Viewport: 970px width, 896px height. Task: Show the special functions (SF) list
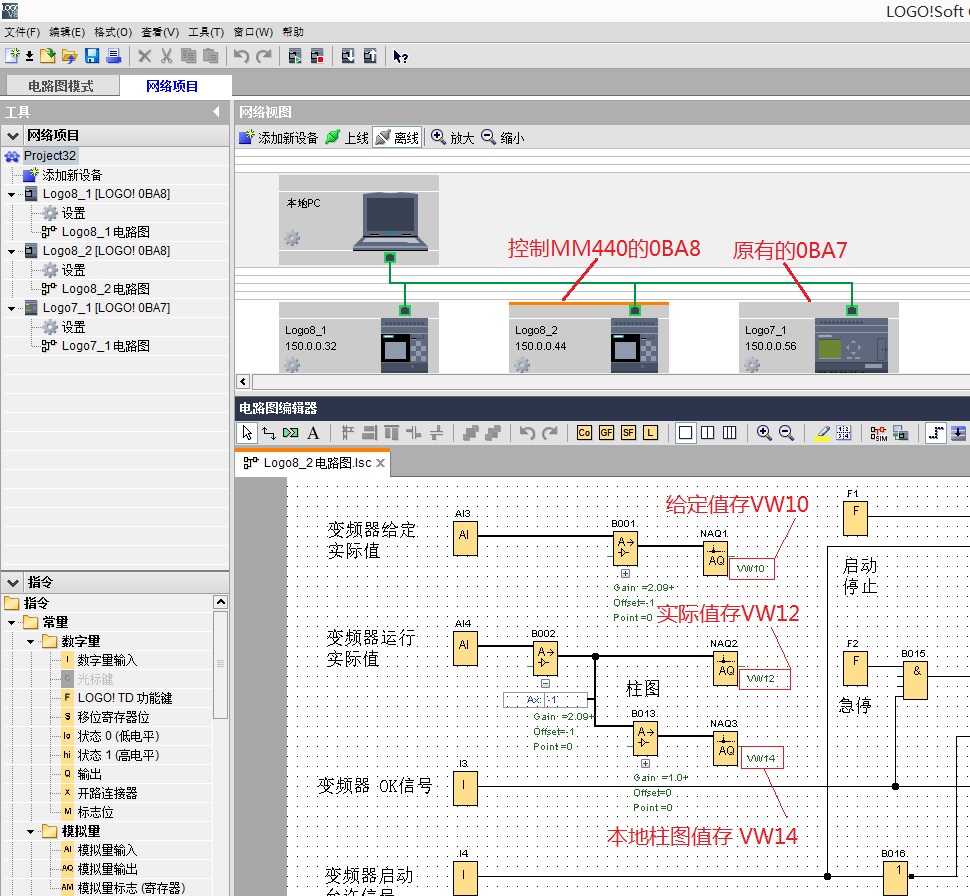(x=628, y=433)
